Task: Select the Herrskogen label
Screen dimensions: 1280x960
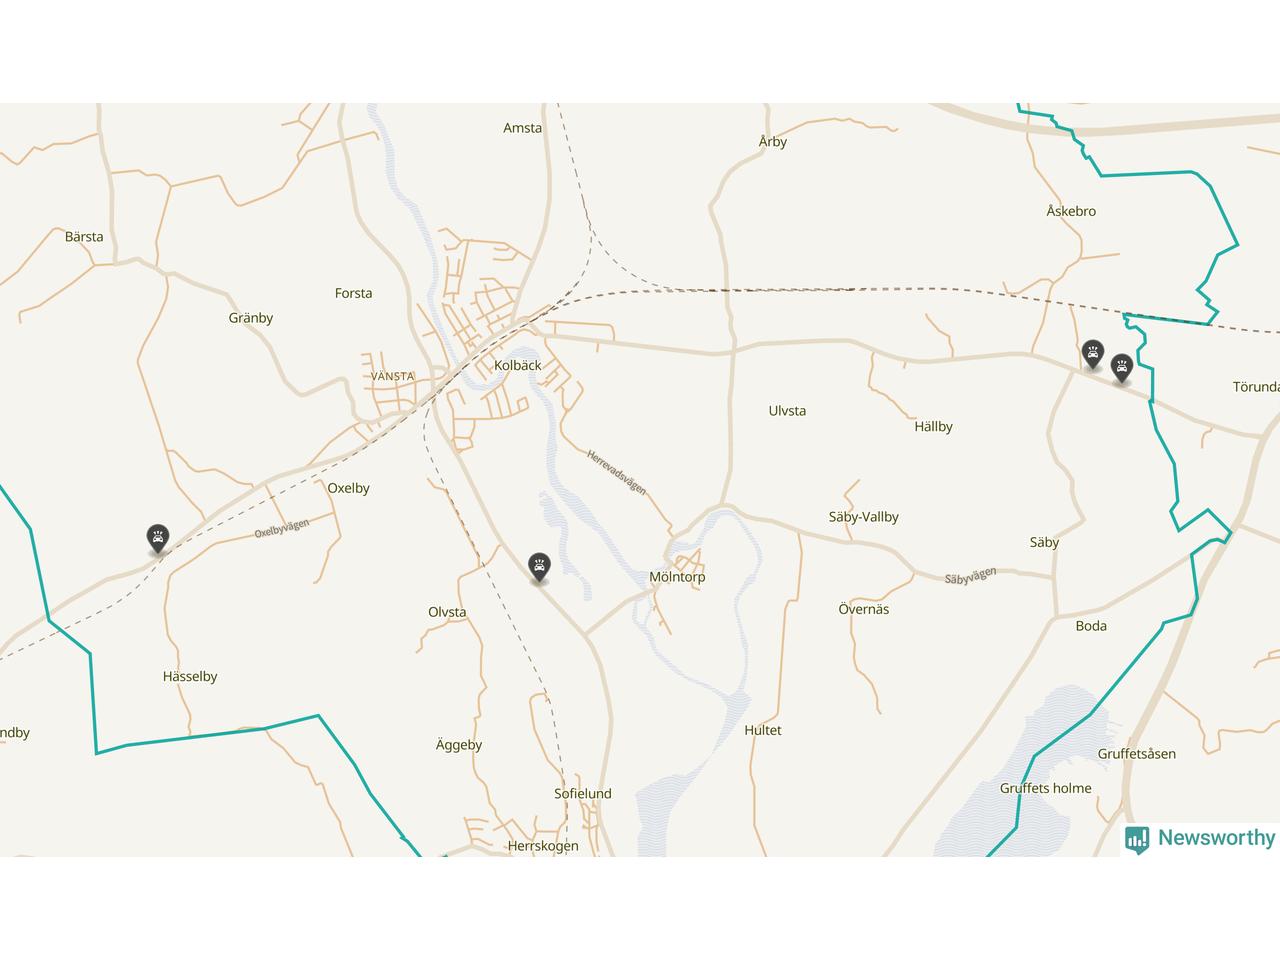Action: (x=543, y=846)
